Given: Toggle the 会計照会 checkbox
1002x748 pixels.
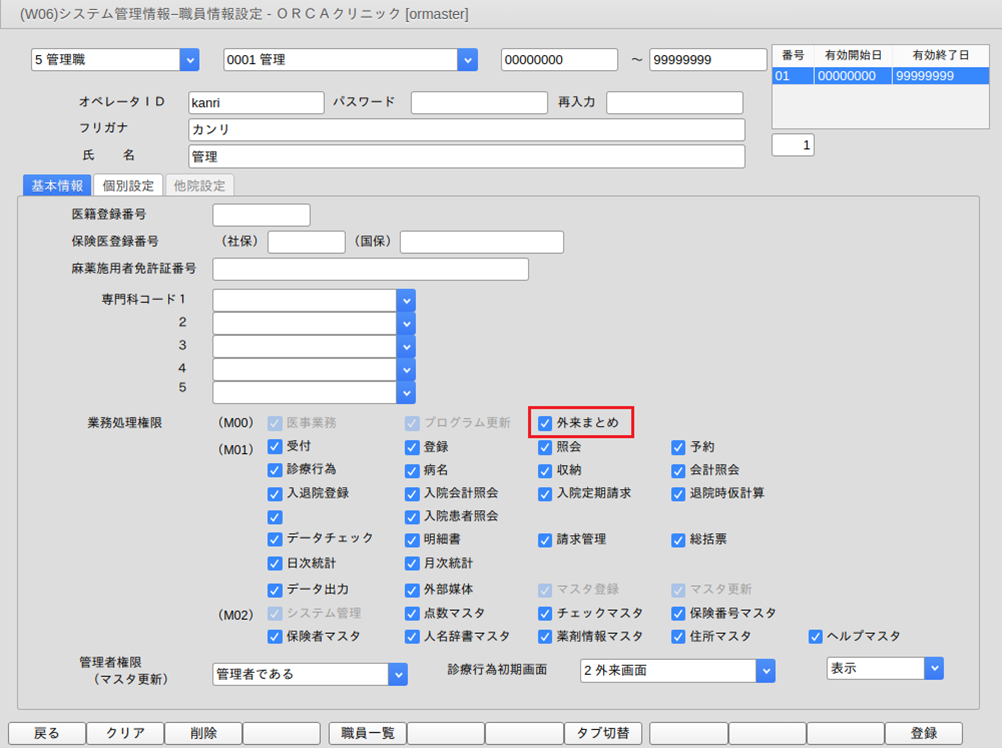Looking at the screenshot, I should point(679,470).
